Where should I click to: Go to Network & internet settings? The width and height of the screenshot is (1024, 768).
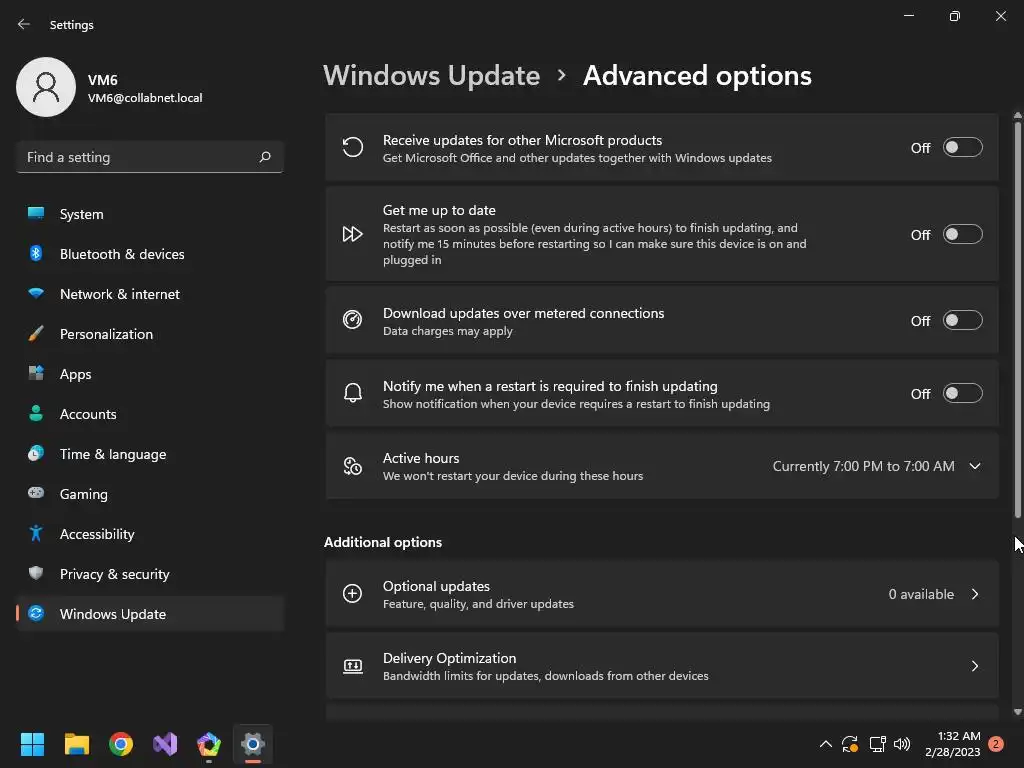[x=150, y=294]
